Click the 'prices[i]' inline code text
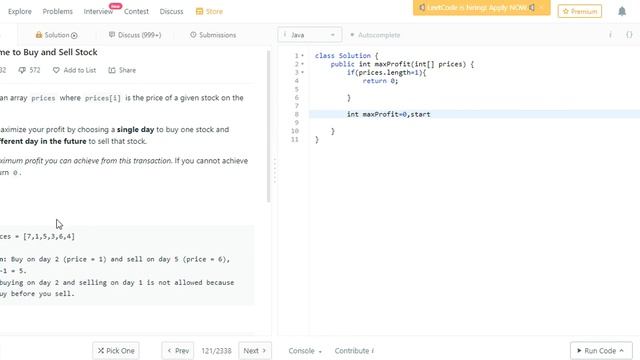The image size is (640, 360). (x=103, y=98)
